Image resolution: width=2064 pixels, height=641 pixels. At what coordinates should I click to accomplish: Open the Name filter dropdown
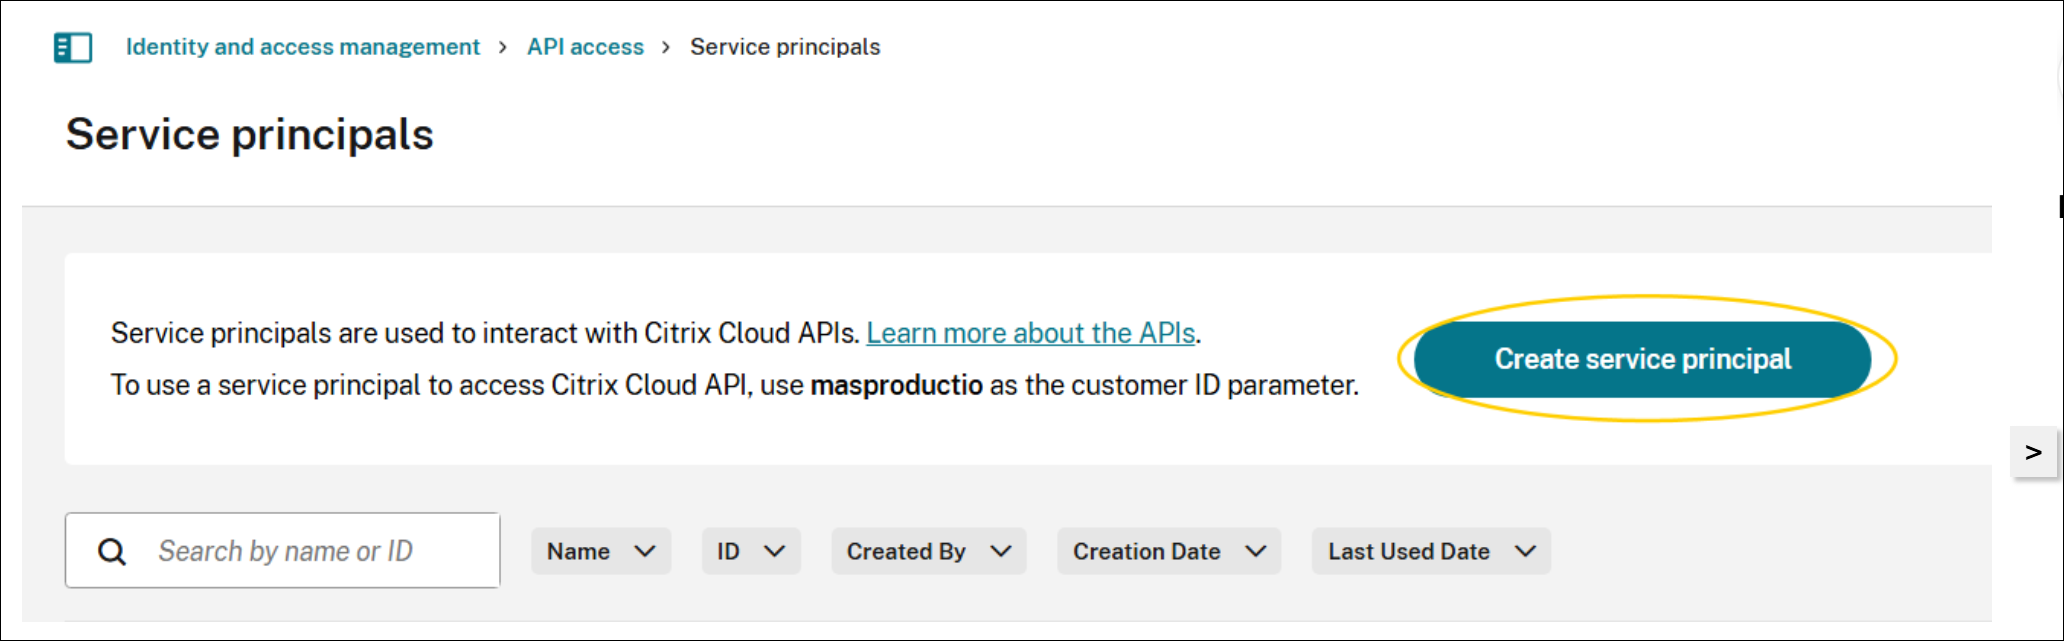pos(601,551)
